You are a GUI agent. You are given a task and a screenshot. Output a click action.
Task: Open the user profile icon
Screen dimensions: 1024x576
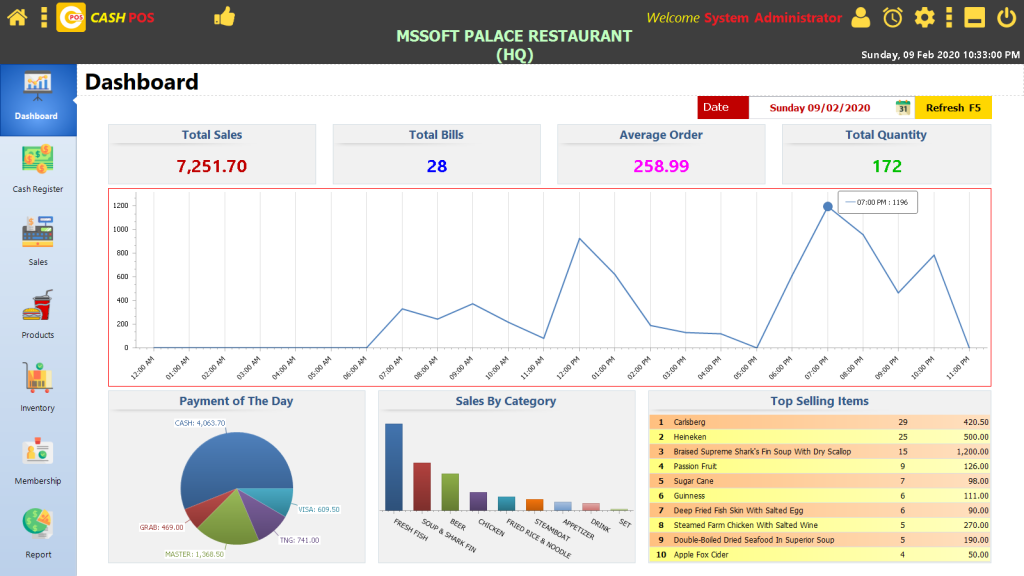860,17
